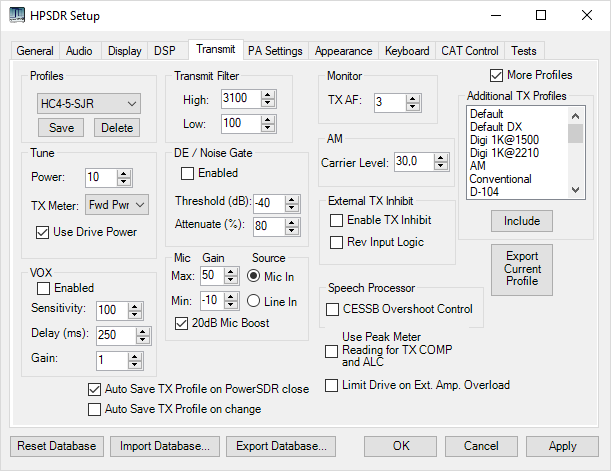Viewport: 611px width, 471px height.
Task: Select Mic In source radio button
Action: tap(253, 276)
